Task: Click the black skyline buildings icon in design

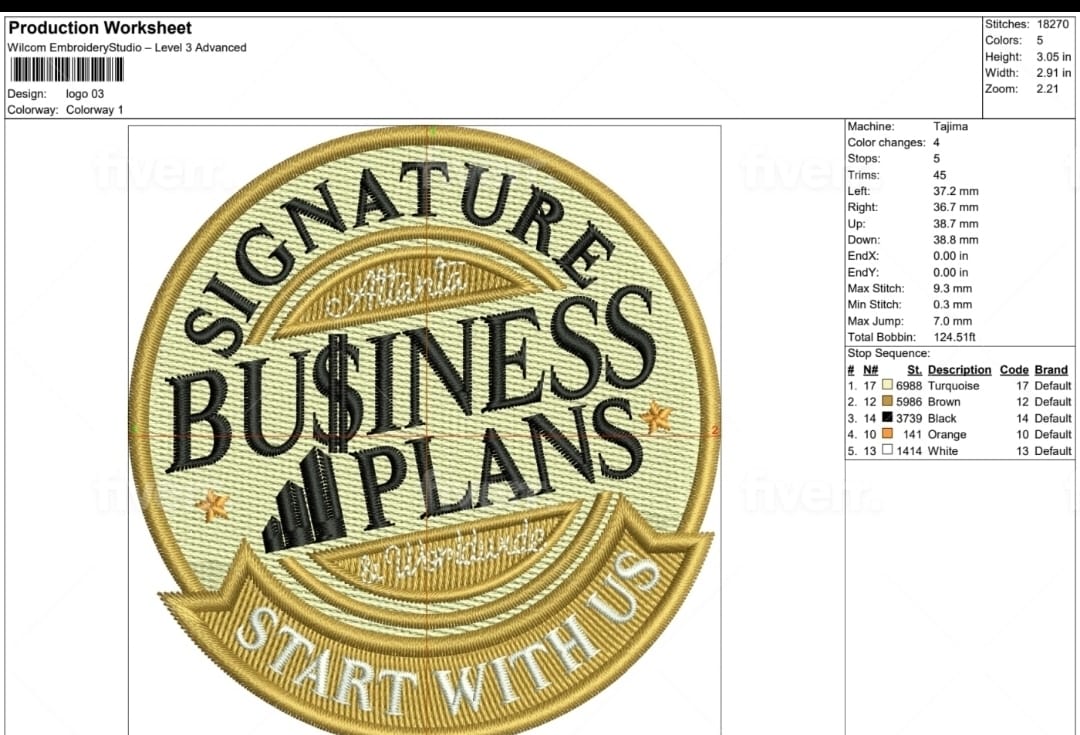Action: pos(305,502)
